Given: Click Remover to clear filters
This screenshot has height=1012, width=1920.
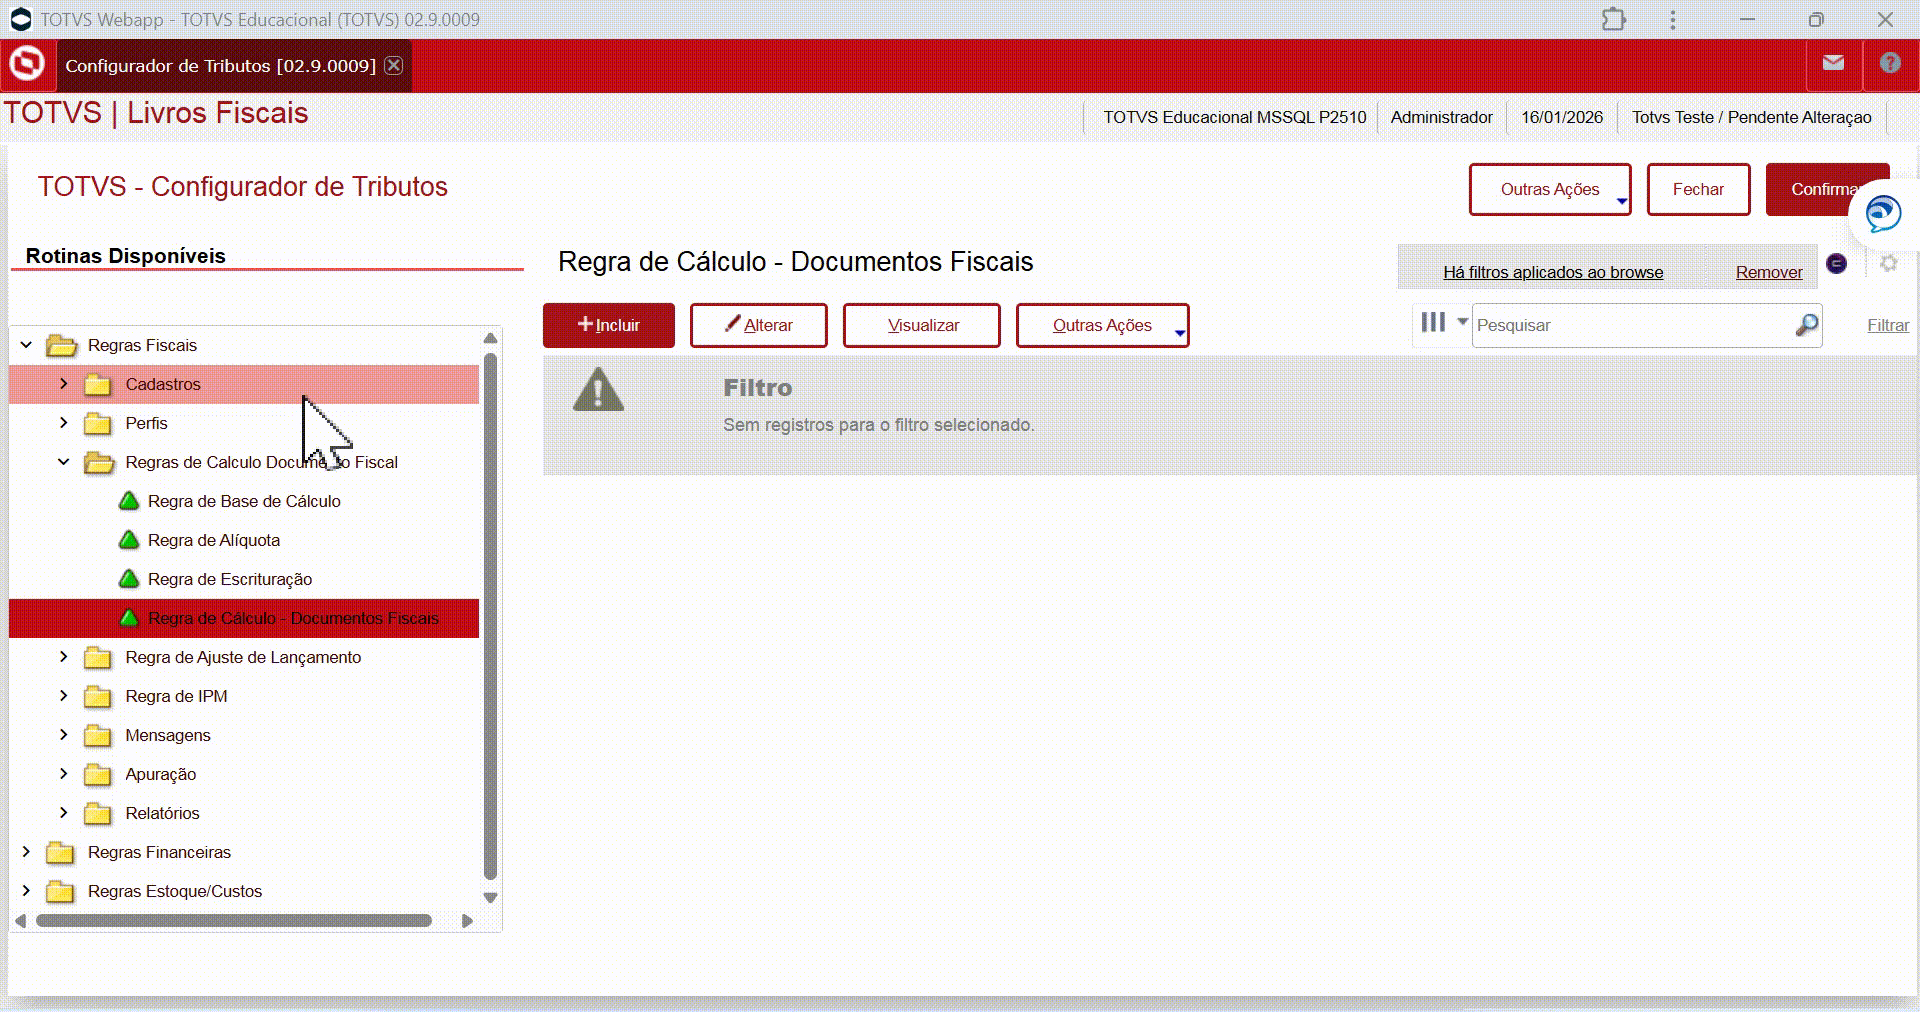Looking at the screenshot, I should [1769, 272].
